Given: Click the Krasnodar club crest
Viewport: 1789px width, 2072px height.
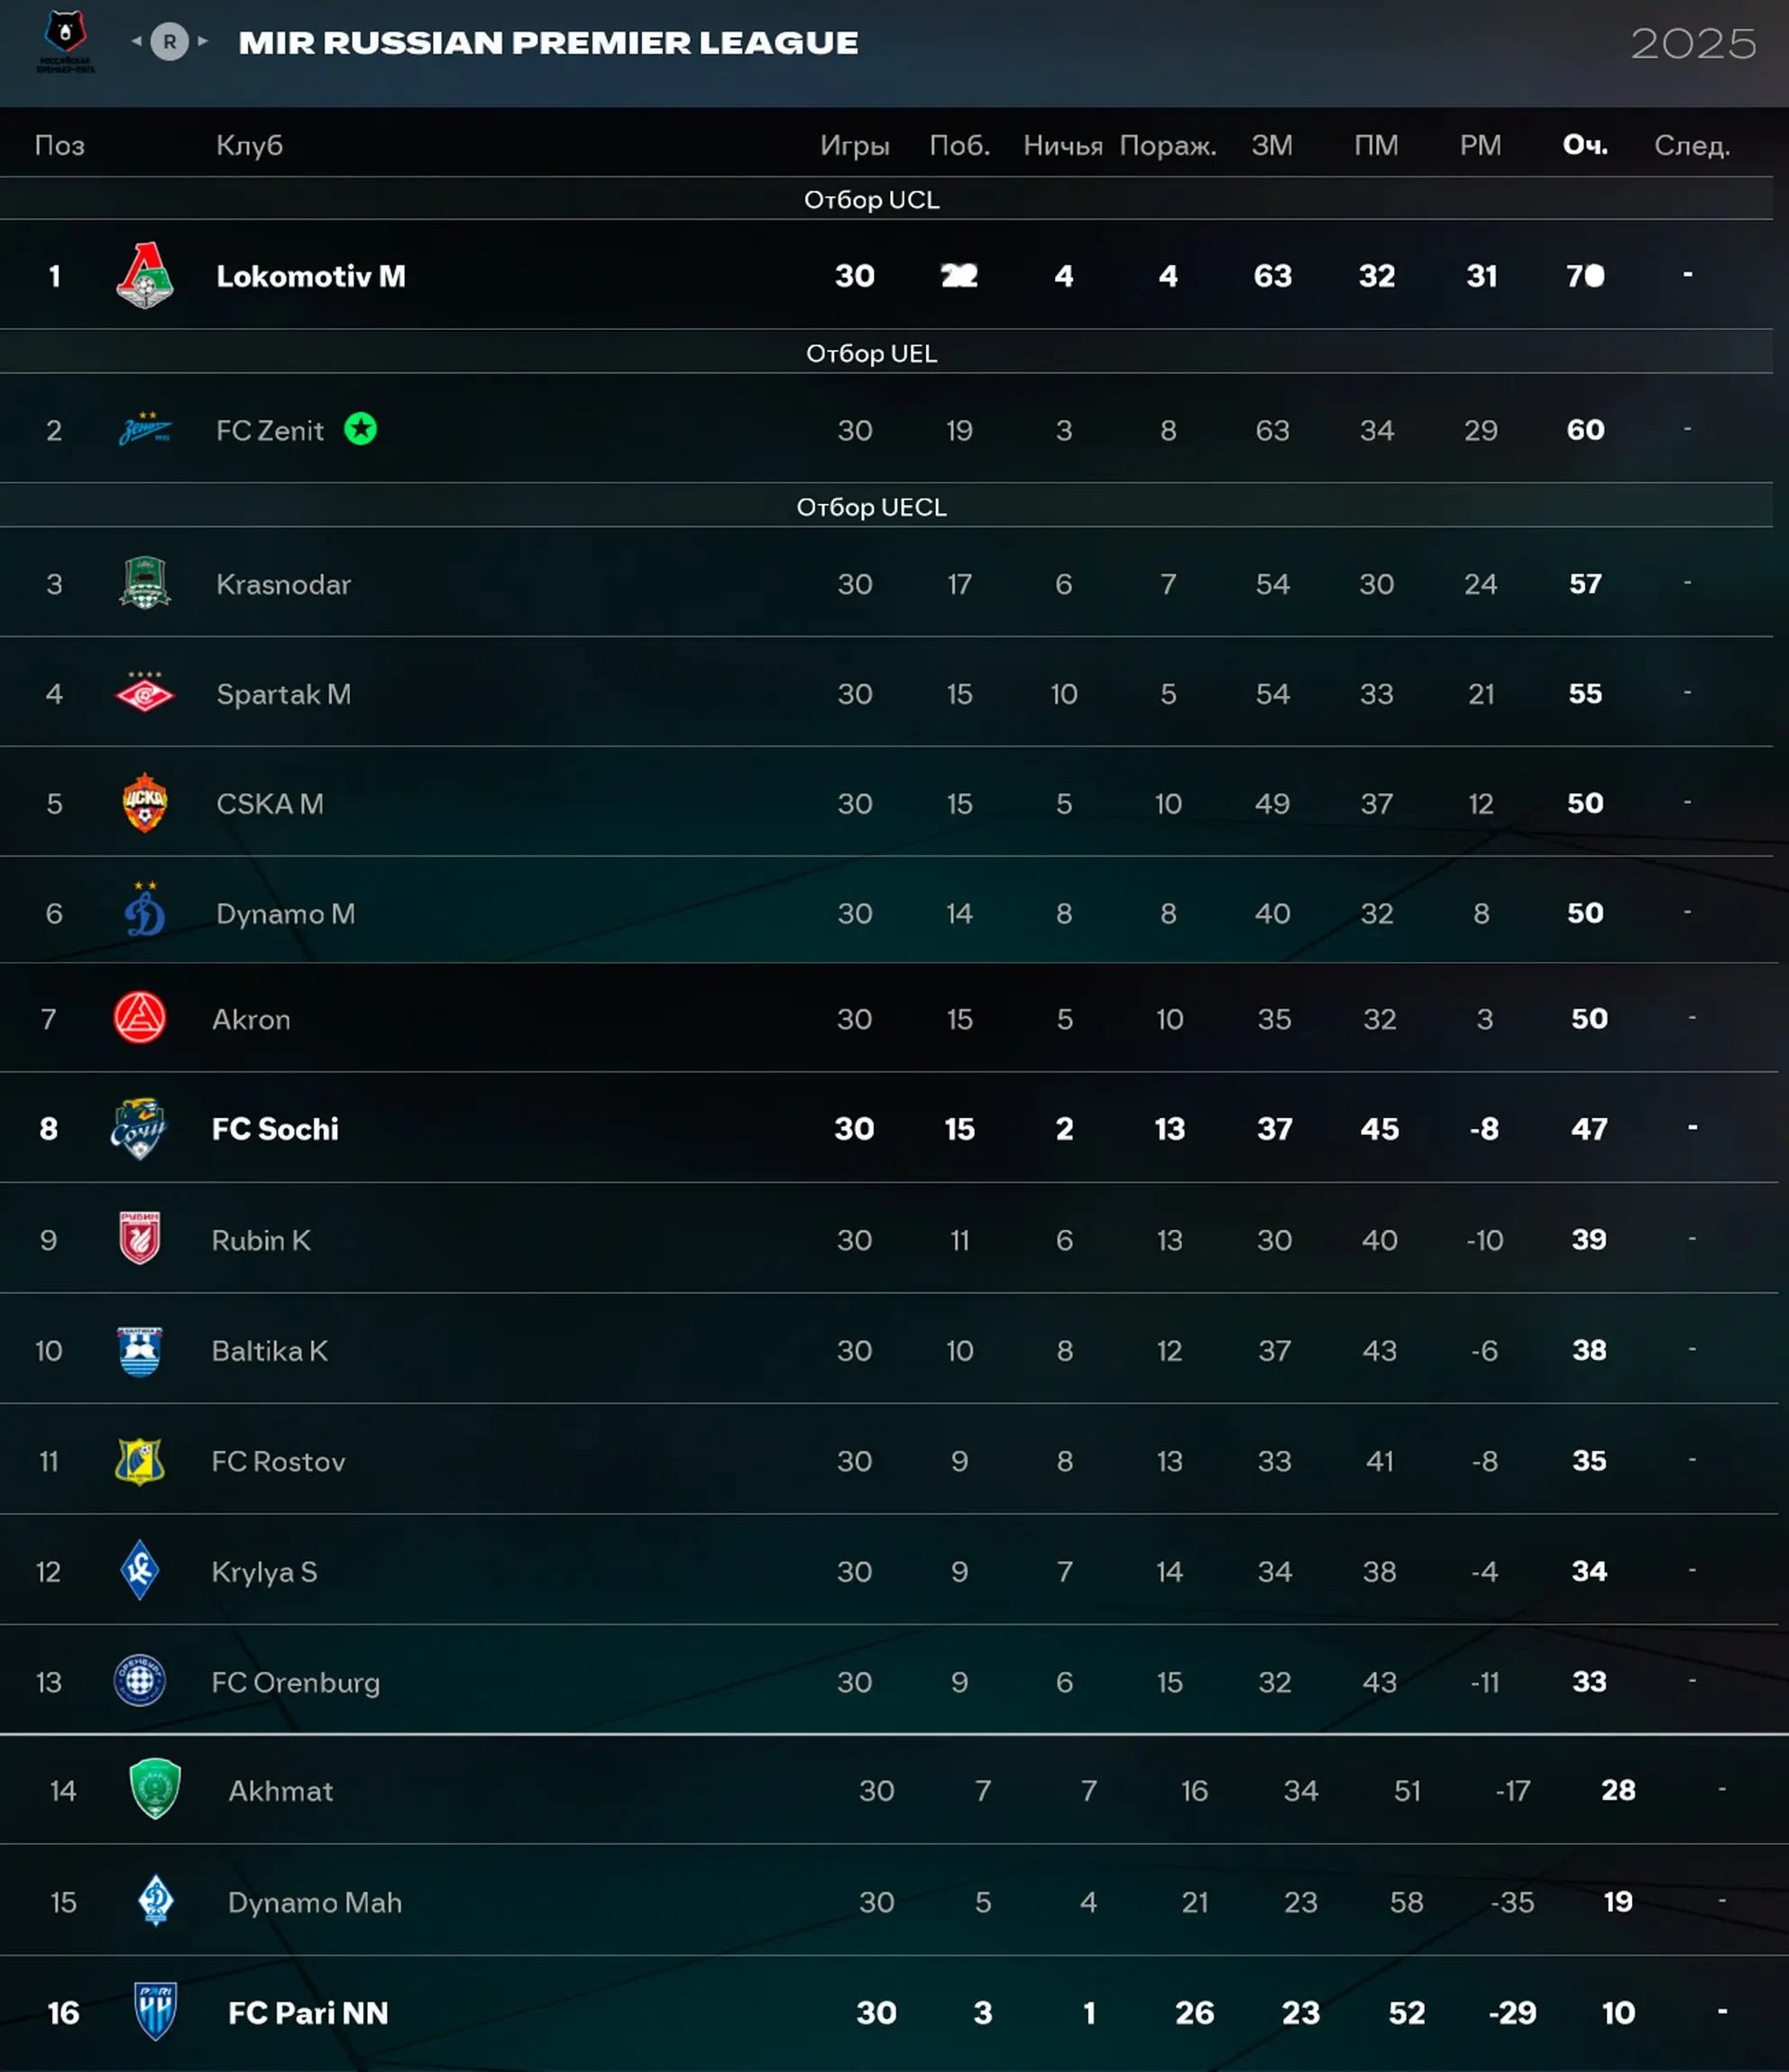Looking at the screenshot, I should [145, 583].
